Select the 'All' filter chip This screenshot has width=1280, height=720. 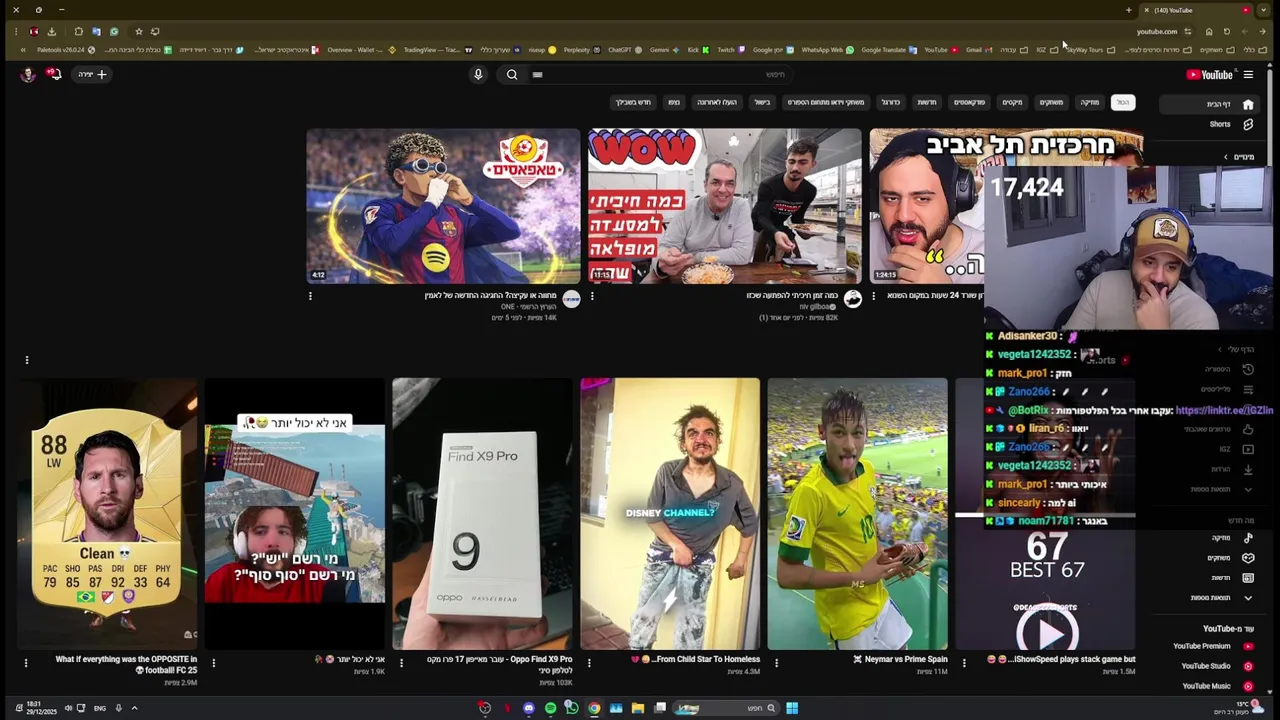pos(1123,102)
